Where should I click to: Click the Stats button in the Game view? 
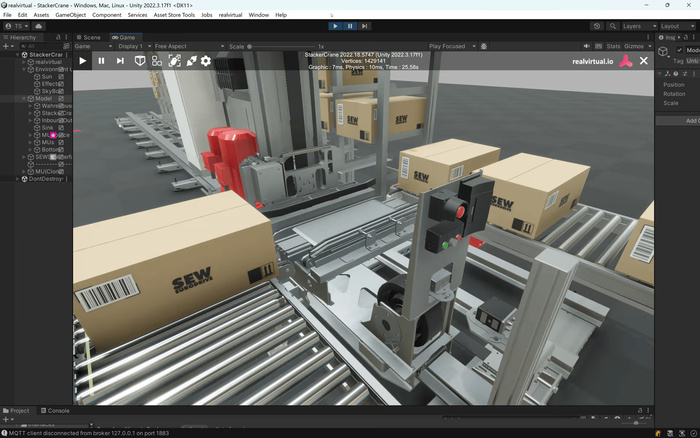(612, 46)
